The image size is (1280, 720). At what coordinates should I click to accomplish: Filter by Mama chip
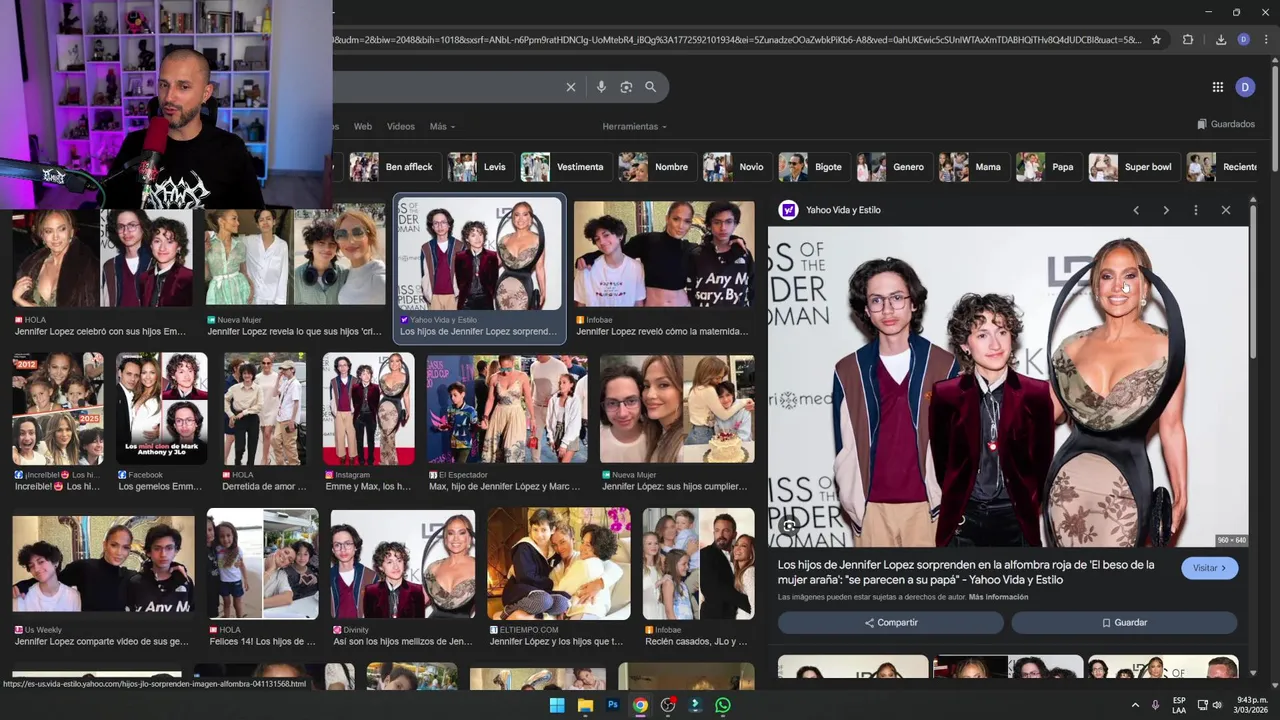point(972,167)
